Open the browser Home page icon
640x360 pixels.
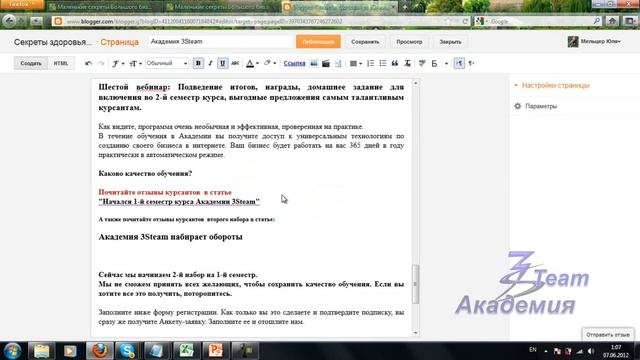(x=612, y=21)
